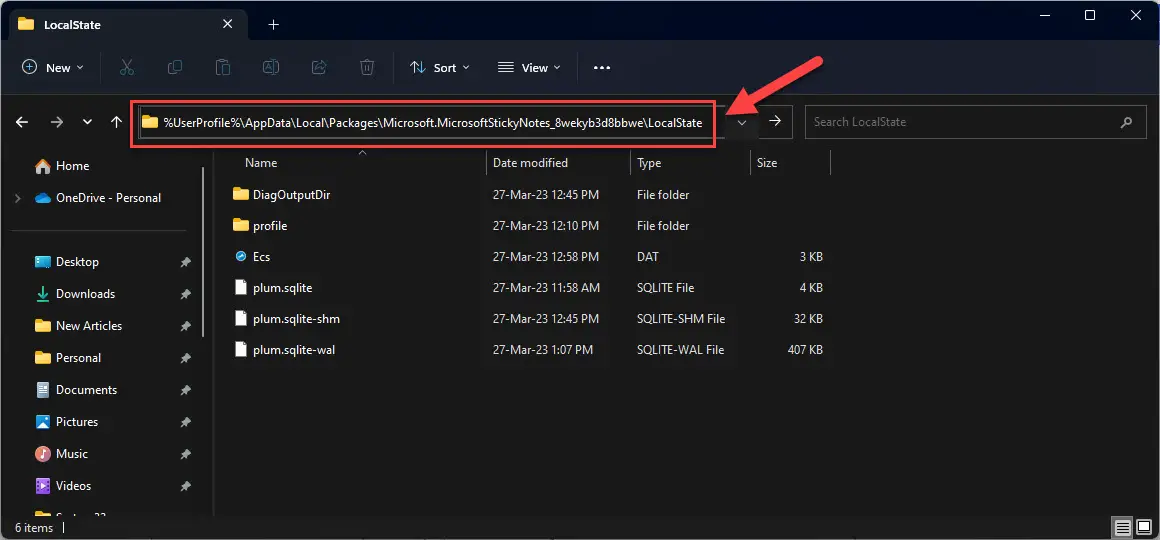This screenshot has height=540, width=1160.
Task: Click the New button
Action: click(52, 67)
